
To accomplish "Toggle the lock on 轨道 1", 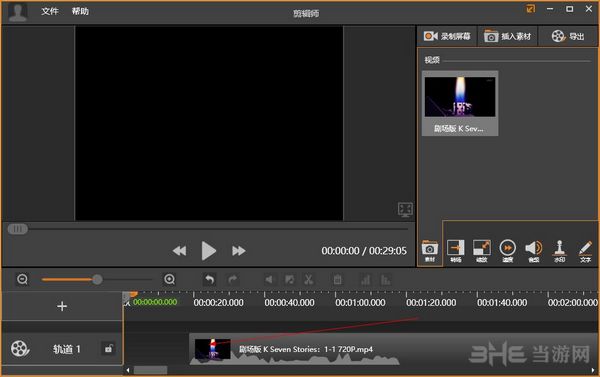I will click(108, 349).
